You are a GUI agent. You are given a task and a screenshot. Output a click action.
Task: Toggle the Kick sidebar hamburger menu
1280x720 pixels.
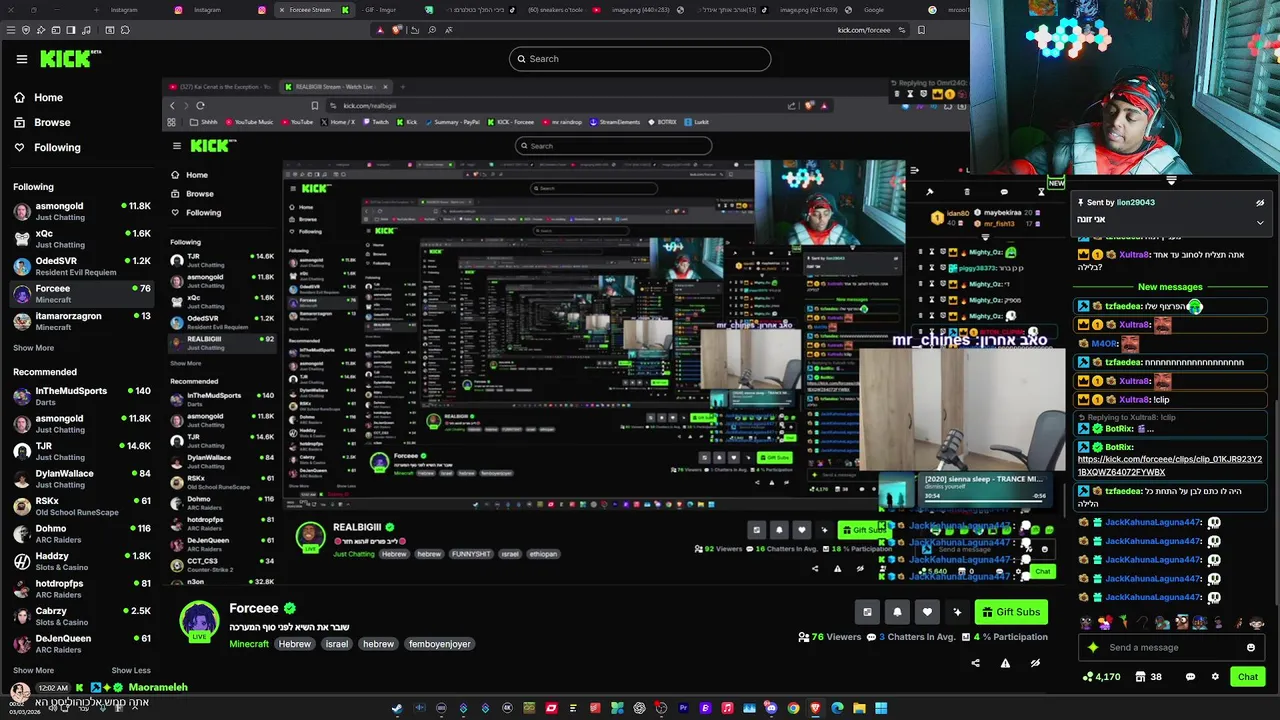coord(21,59)
